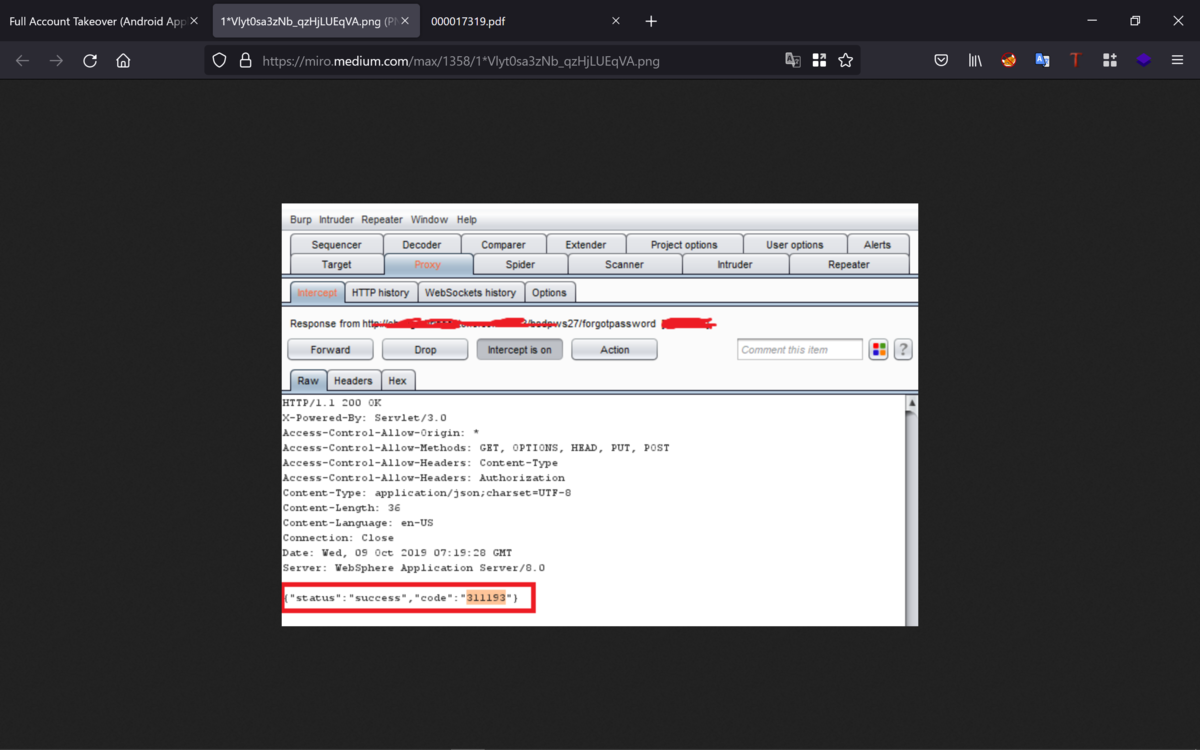
Task: Click the Server: WebSphere Application Server/8.0 line
Action: pos(414,568)
